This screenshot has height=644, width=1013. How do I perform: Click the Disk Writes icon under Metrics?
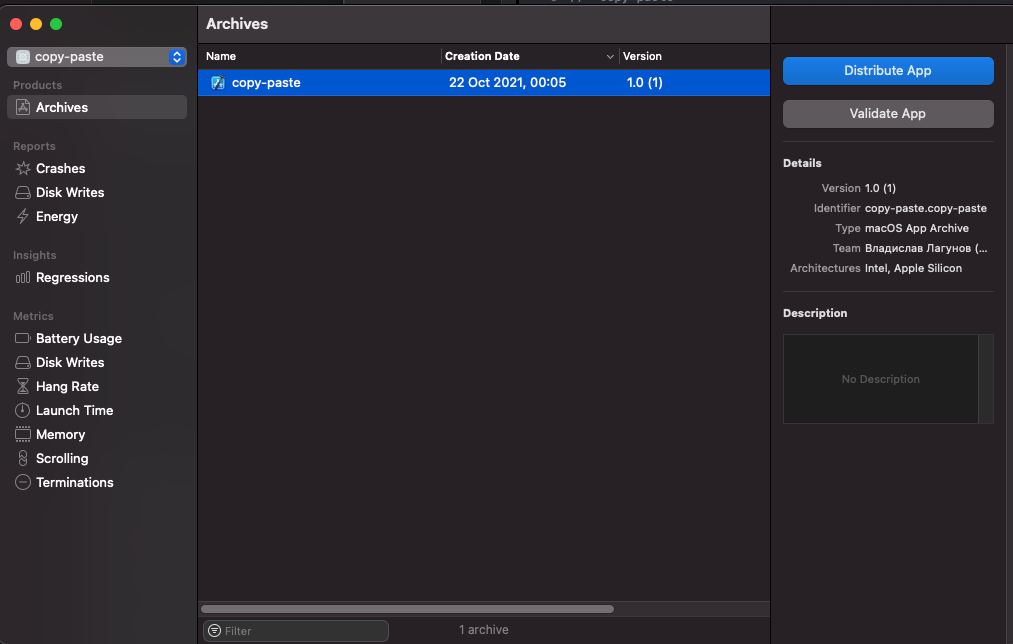pos(23,362)
